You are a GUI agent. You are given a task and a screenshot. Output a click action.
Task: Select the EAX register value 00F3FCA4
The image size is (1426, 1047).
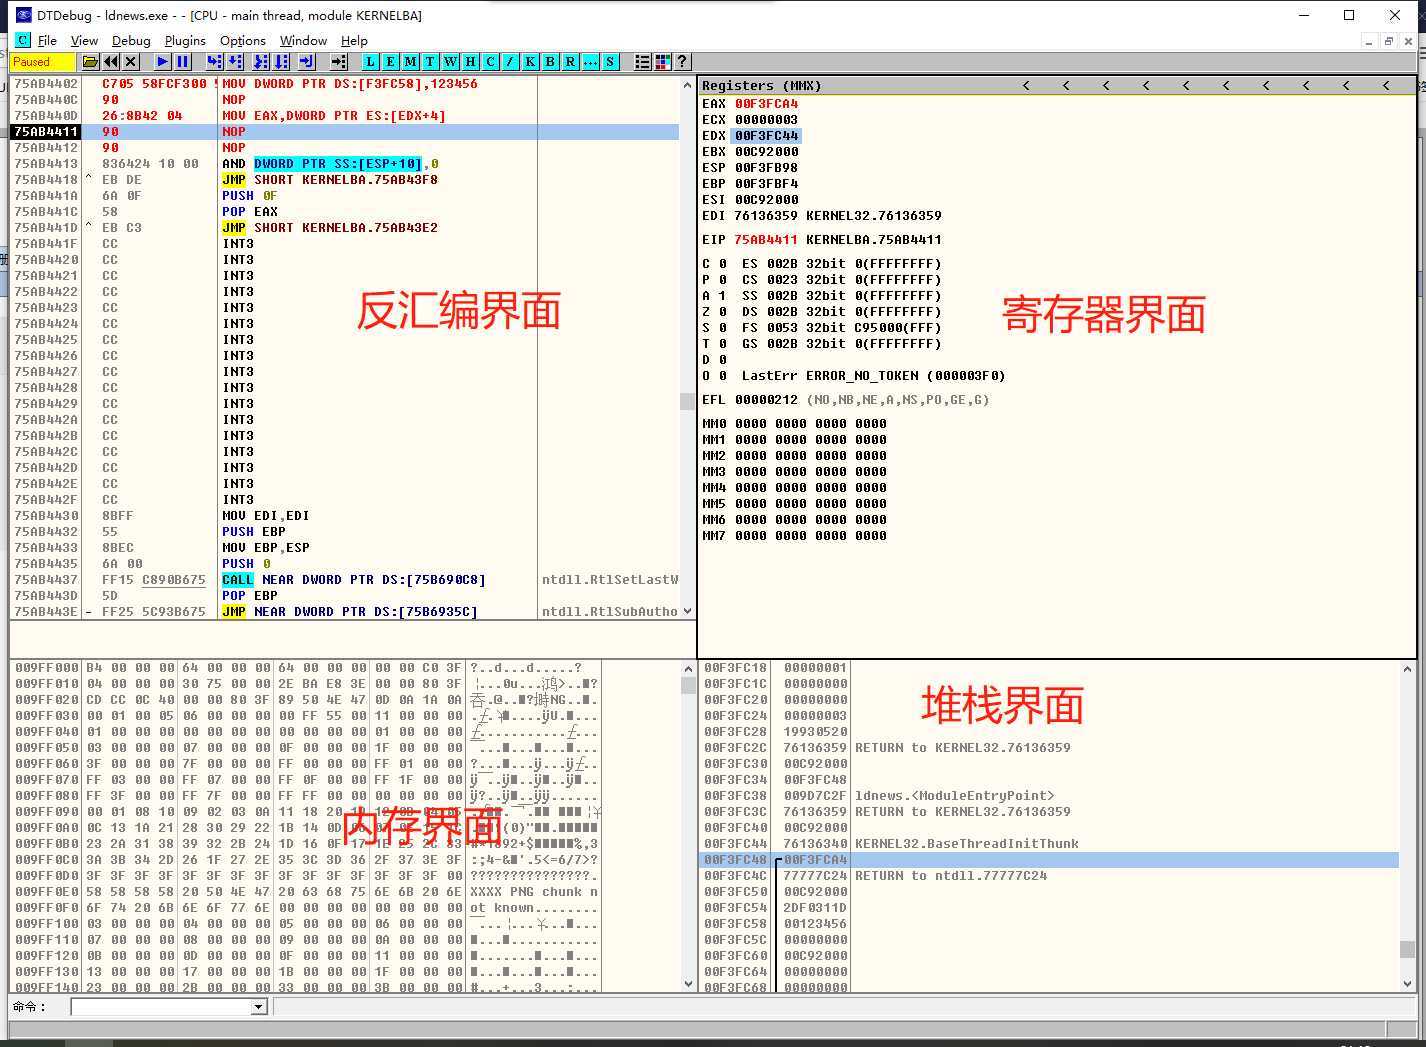click(x=766, y=103)
